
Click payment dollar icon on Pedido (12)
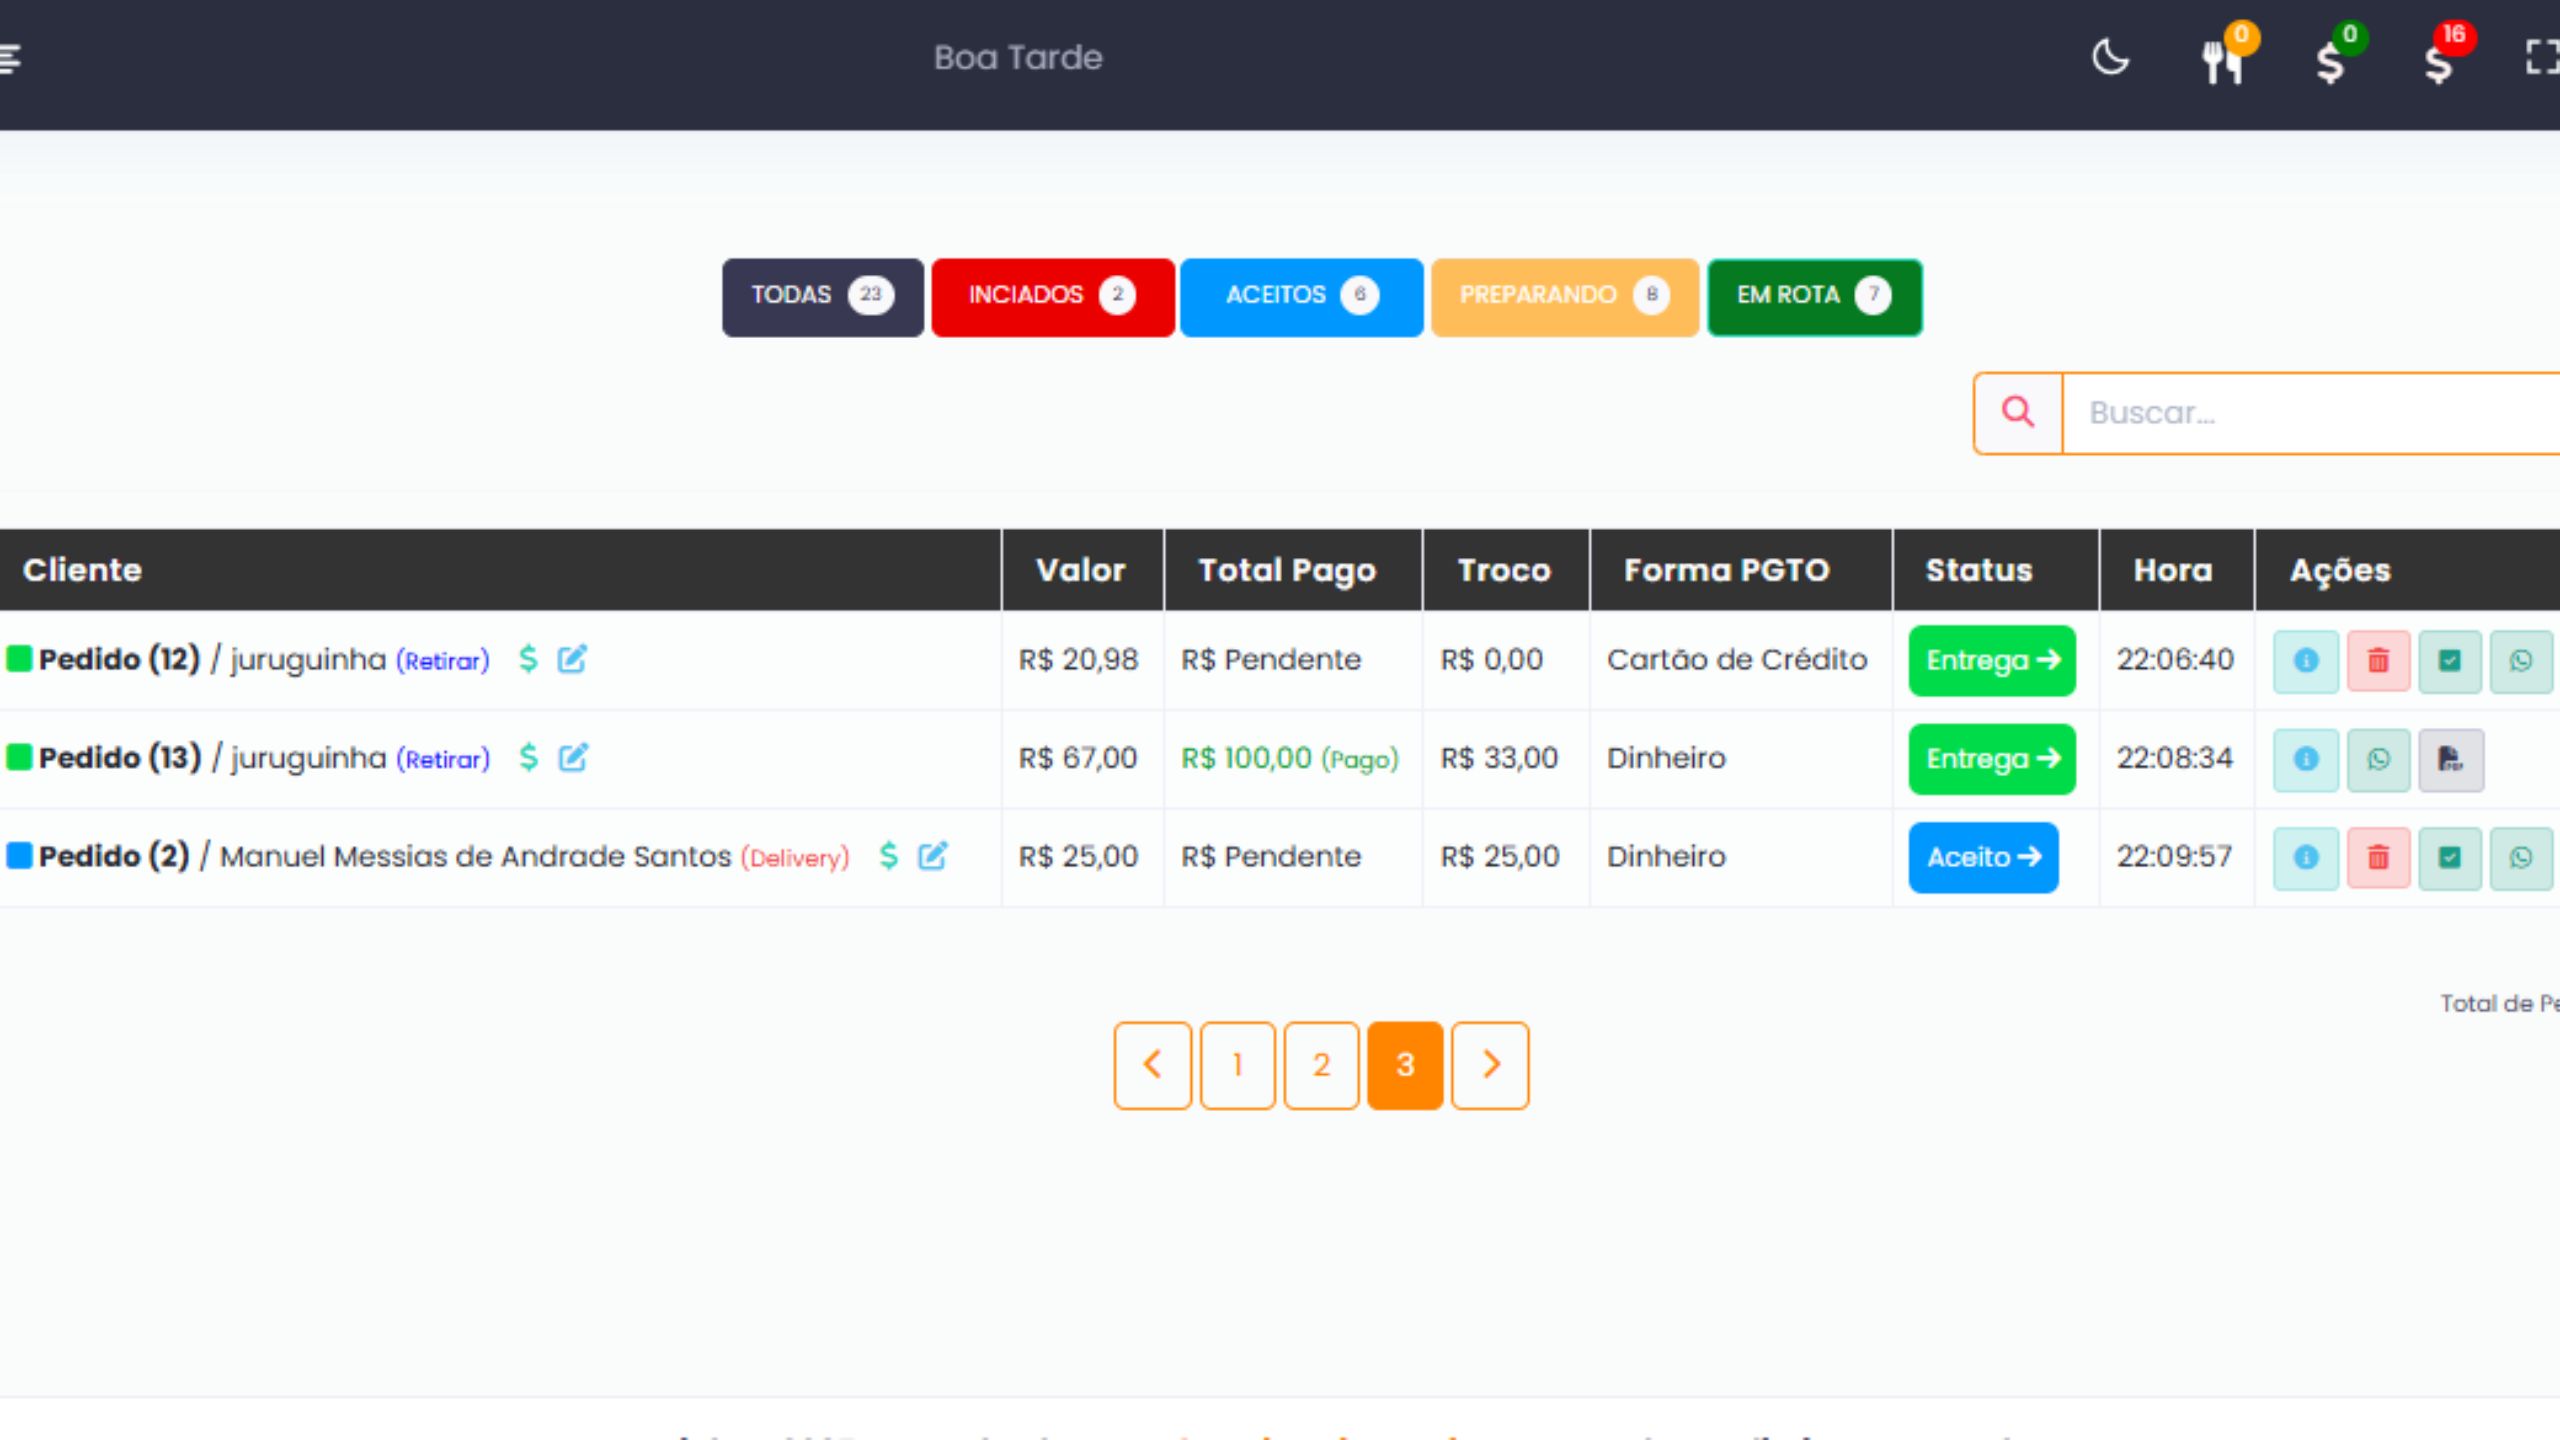click(x=528, y=659)
